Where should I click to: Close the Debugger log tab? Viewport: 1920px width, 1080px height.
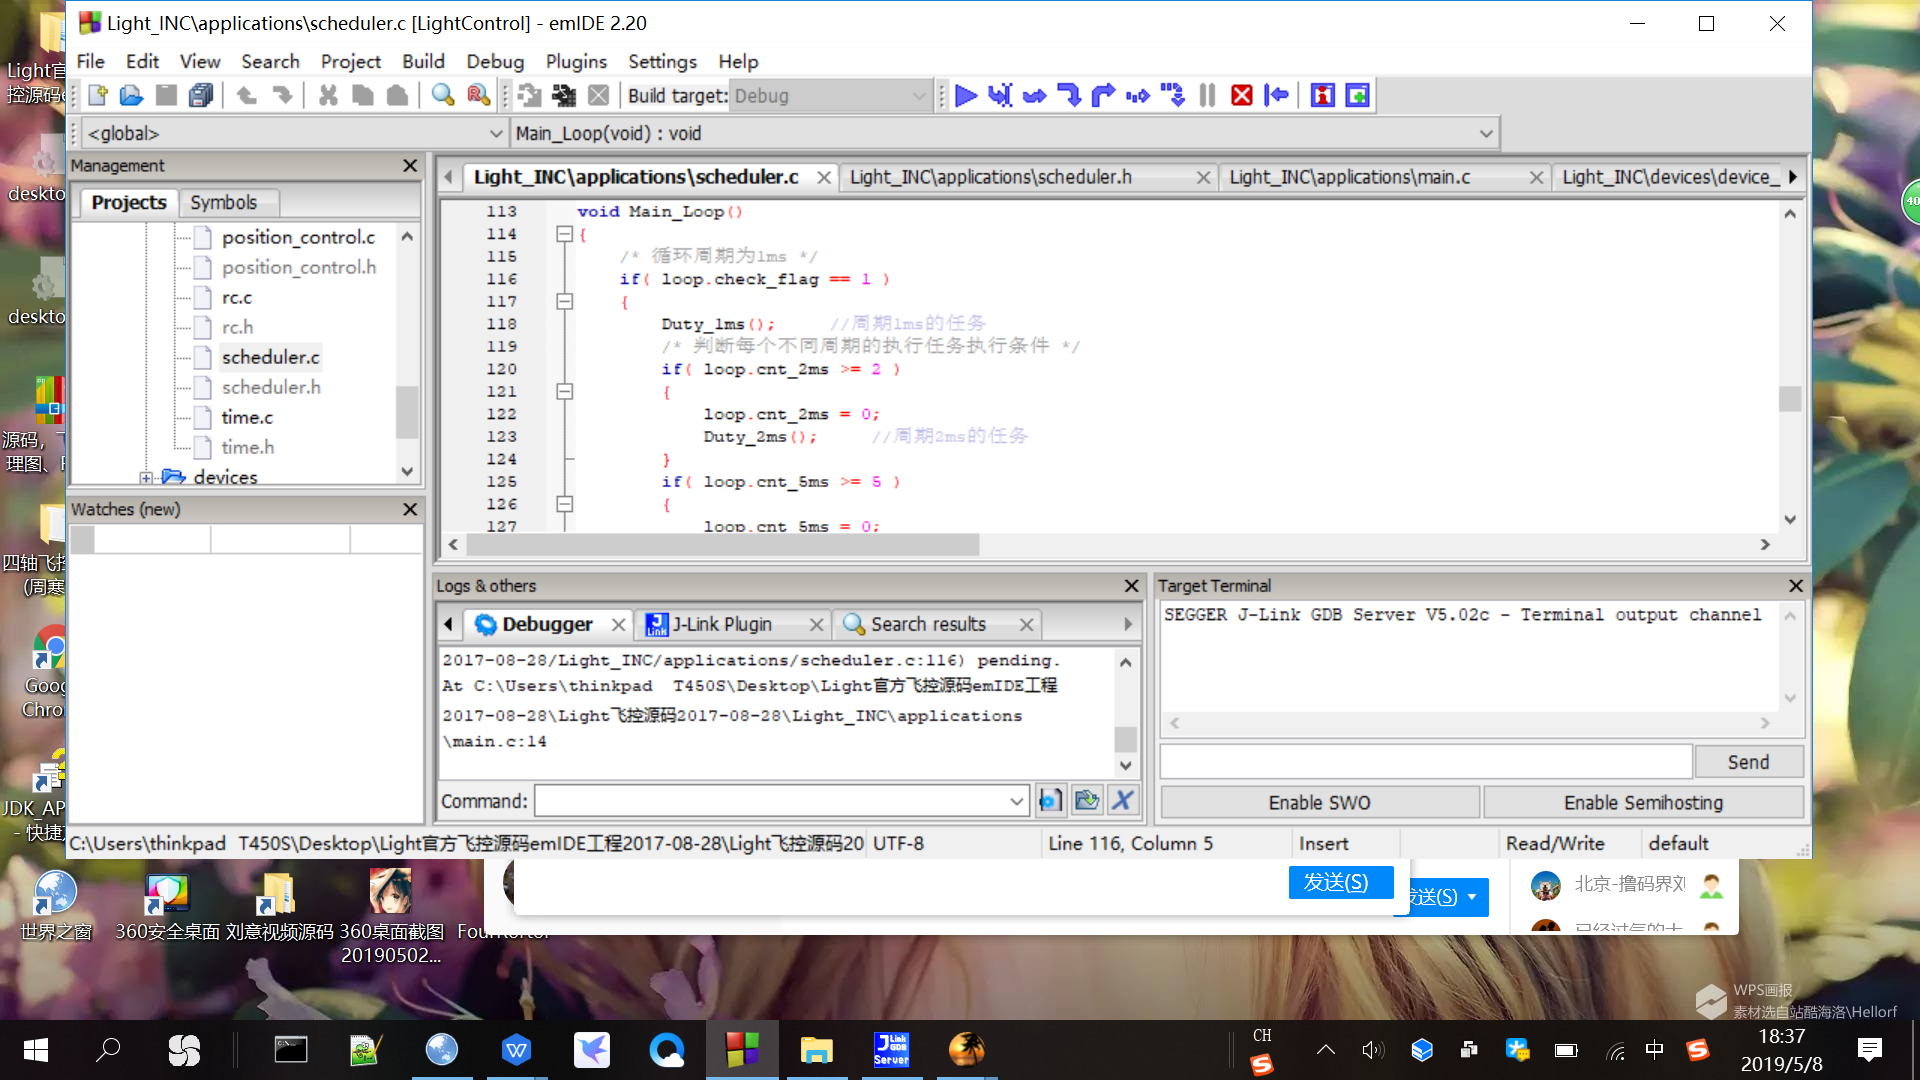(x=618, y=625)
